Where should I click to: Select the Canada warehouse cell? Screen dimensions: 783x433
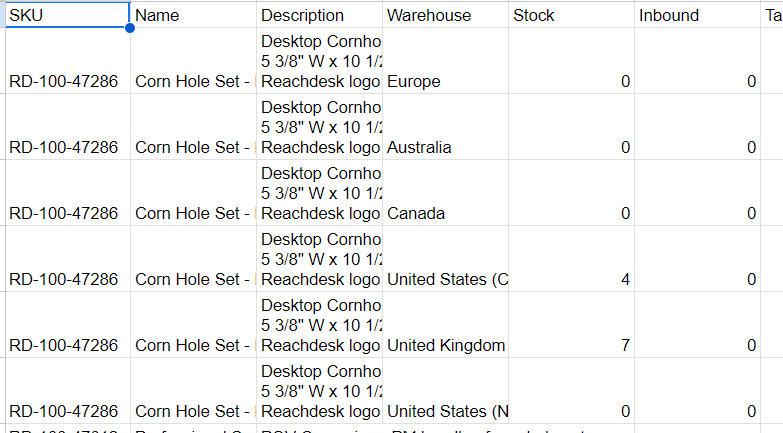pos(445,213)
